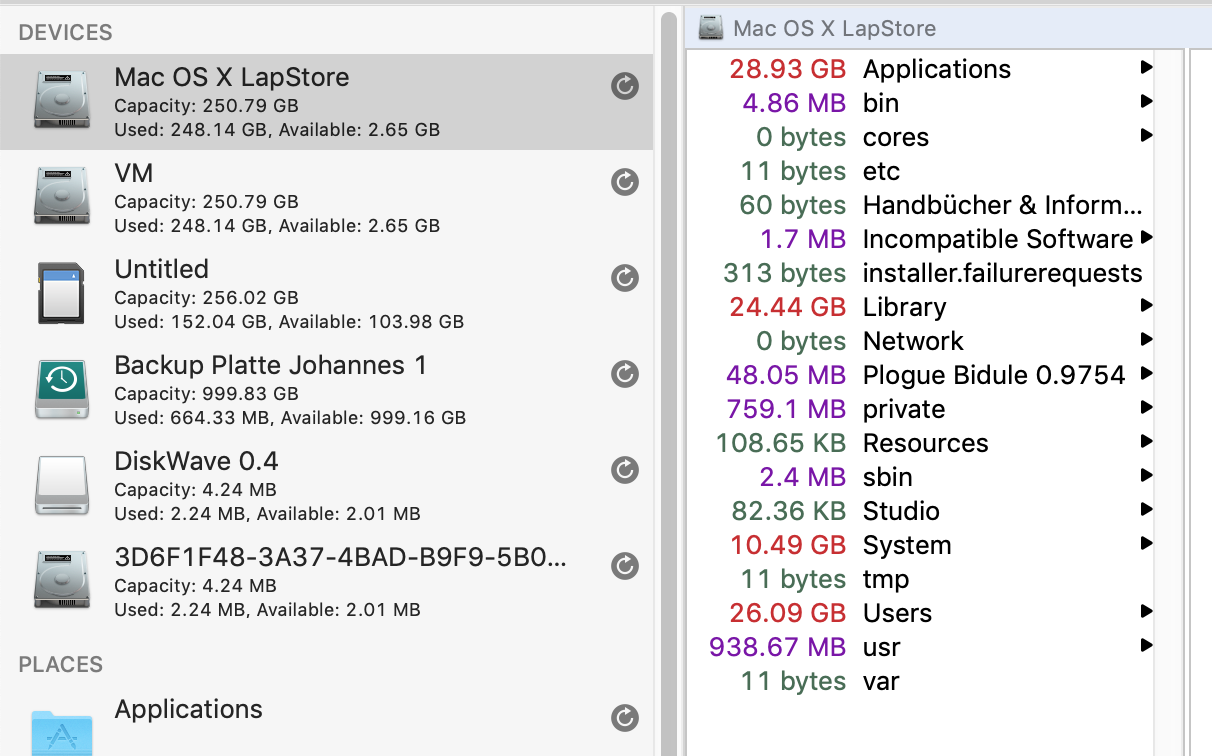Expand the Incompatible Software arrow

[1146, 238]
